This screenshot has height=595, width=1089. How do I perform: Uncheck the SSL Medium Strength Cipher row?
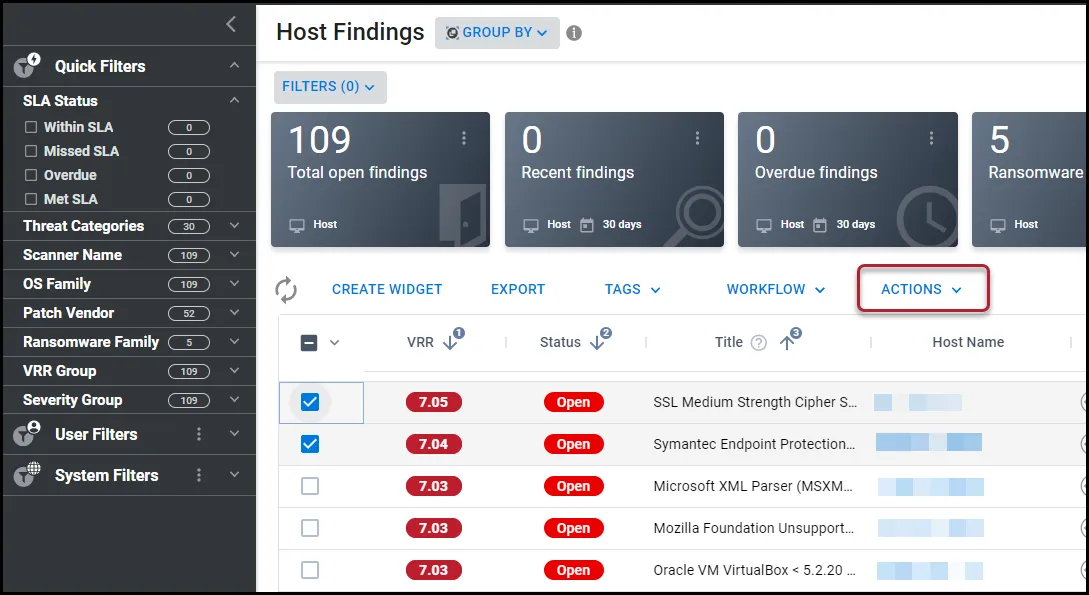click(x=310, y=402)
